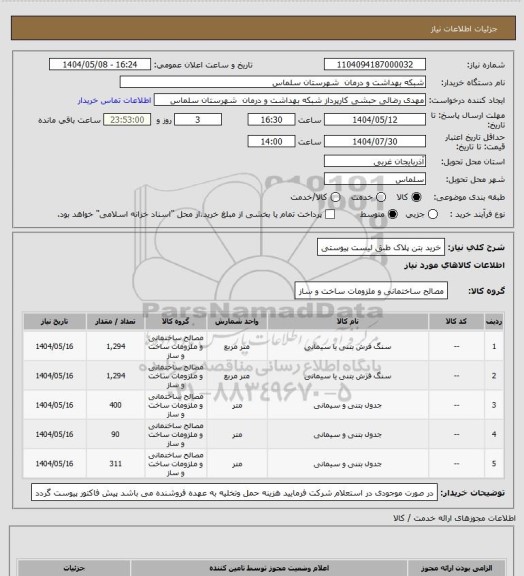
Task: Click quantity 1,294 in row 1
Action: 116,346
